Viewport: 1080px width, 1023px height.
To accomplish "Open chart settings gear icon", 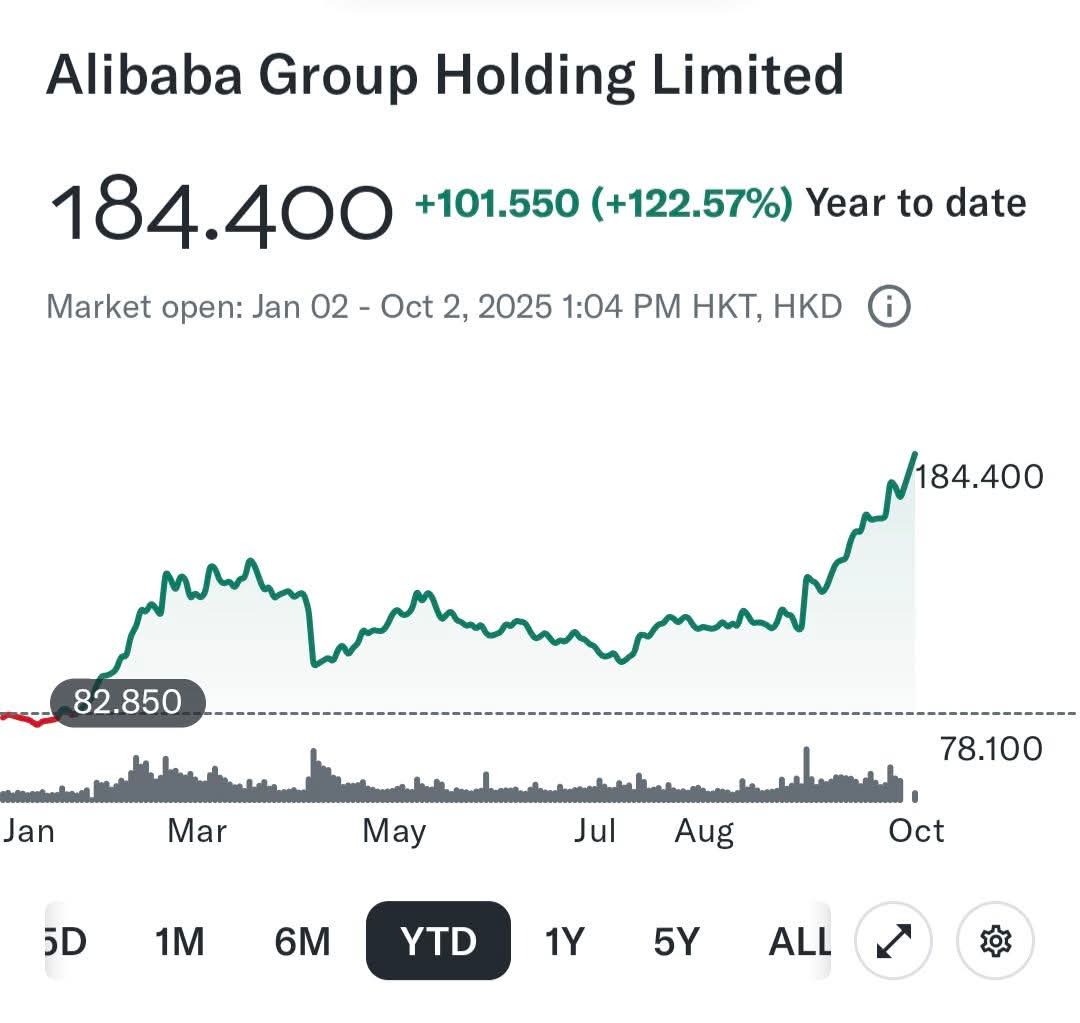I will click(x=995, y=941).
